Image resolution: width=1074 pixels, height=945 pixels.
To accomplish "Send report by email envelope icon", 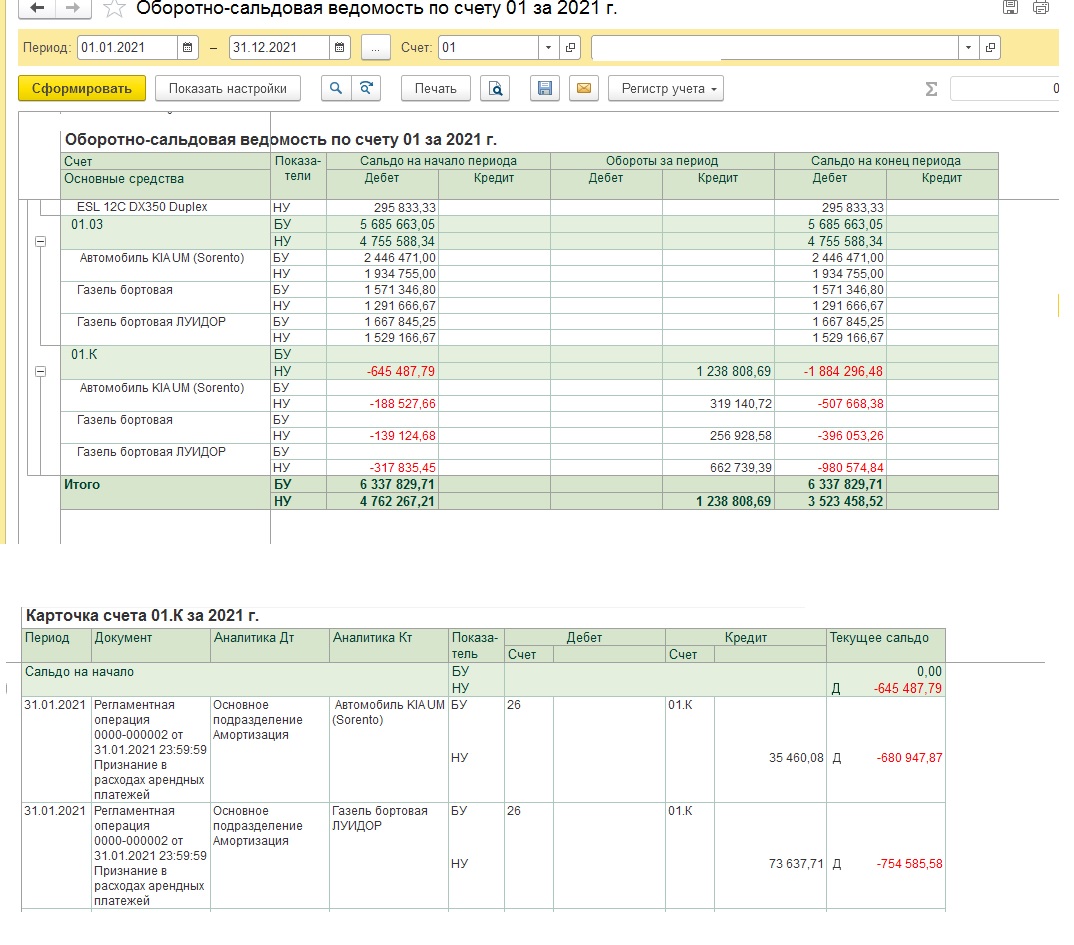I will click(584, 88).
